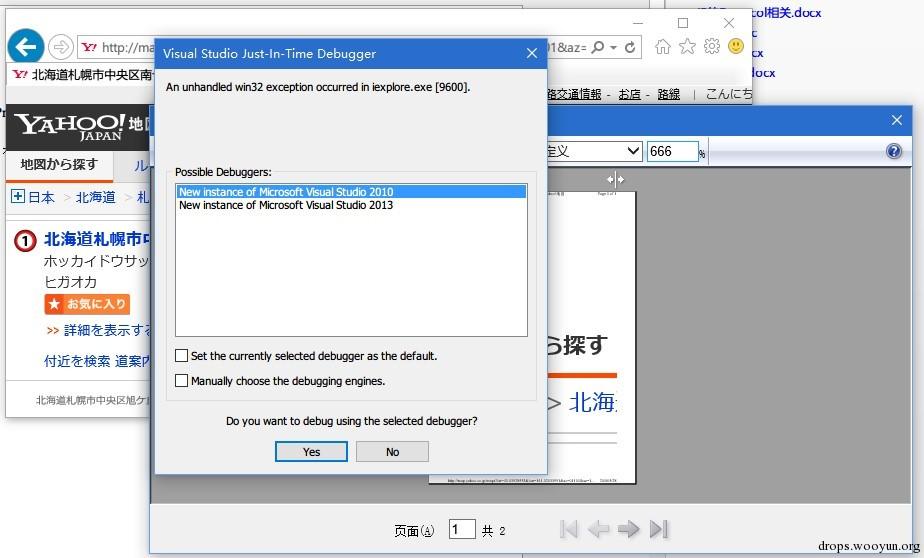Open the print preview size dropdown
This screenshot has height=558, width=924.
click(631, 151)
